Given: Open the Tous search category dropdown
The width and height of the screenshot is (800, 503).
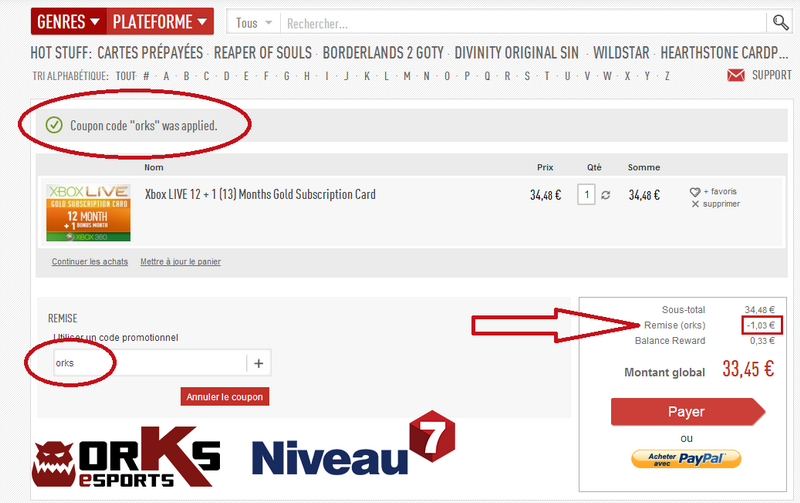Looking at the screenshot, I should click(253, 23).
